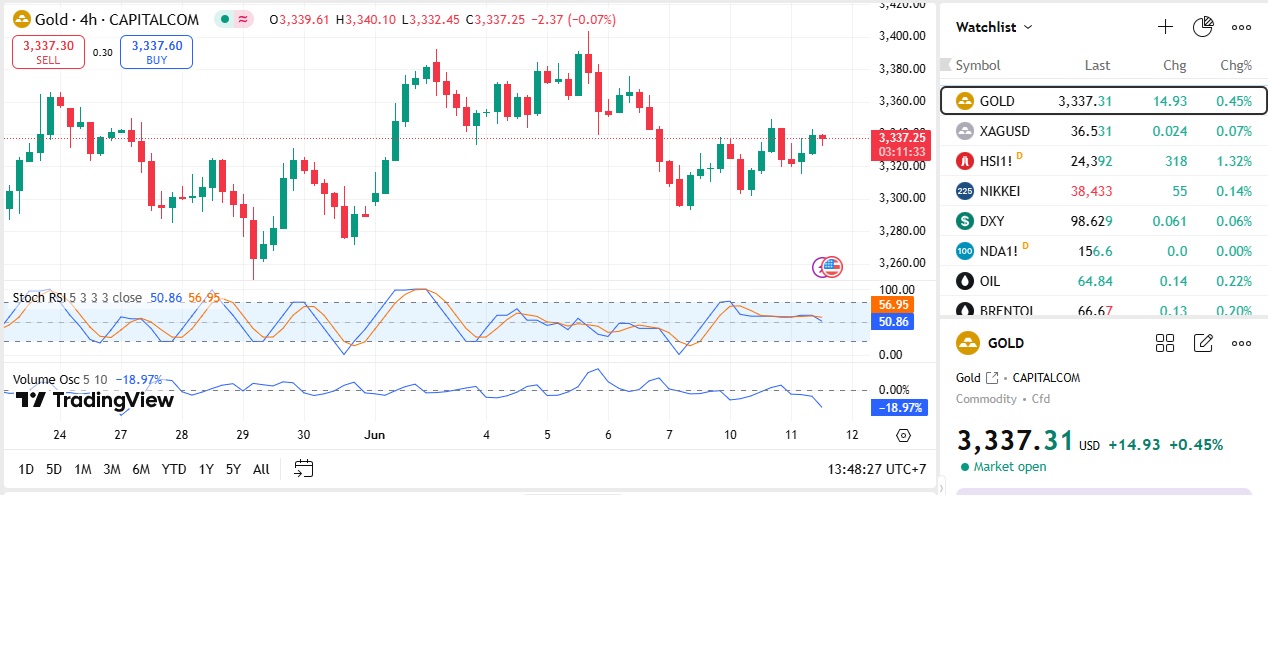Open the Watchlist three-dots more menu
This screenshot has height=648, width=1268.
point(1241,27)
